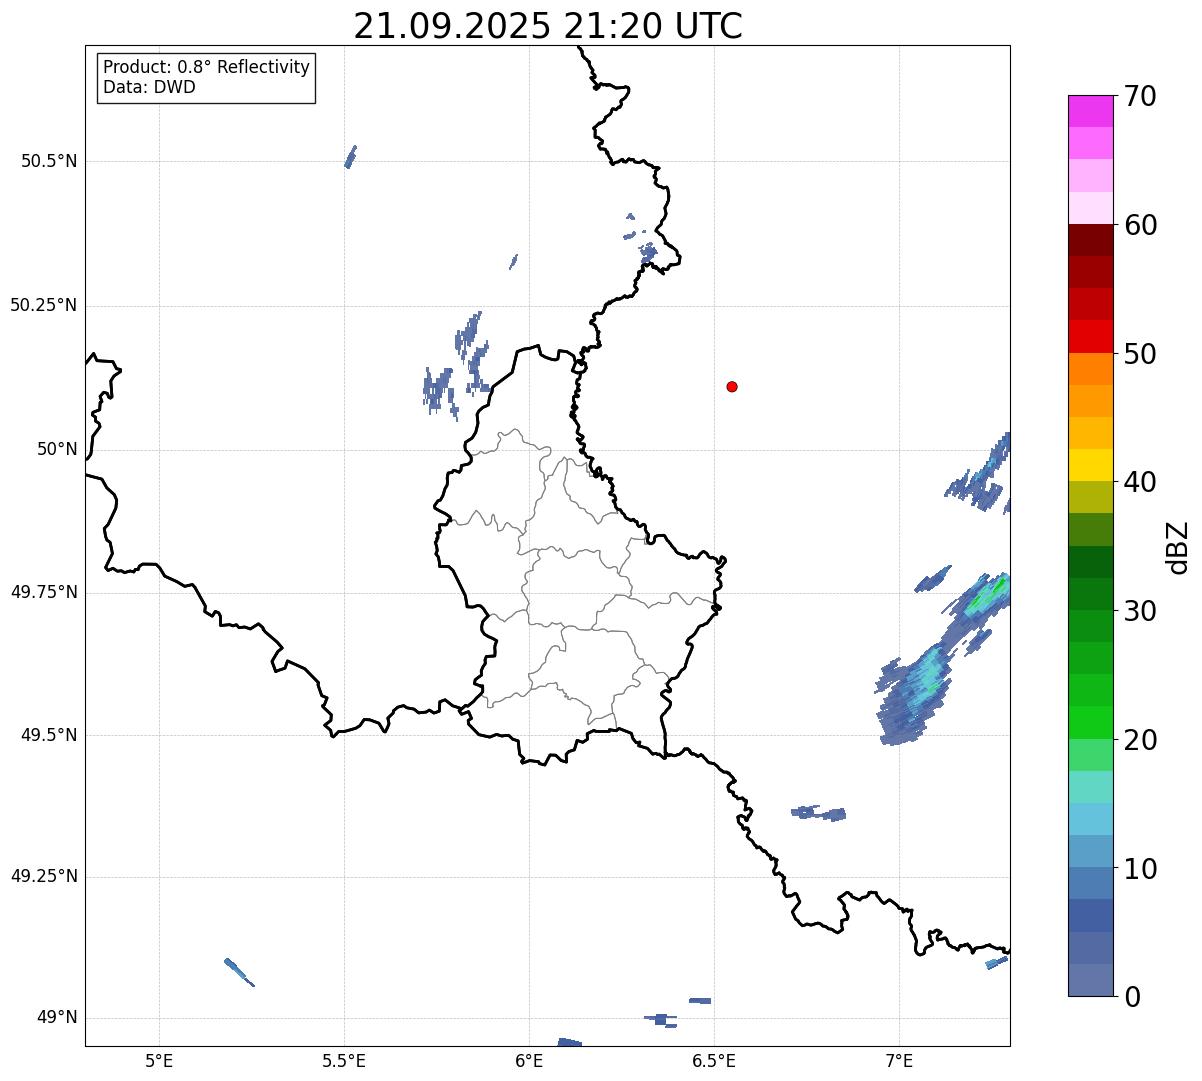Click the 6°E longitude label

530,1061
